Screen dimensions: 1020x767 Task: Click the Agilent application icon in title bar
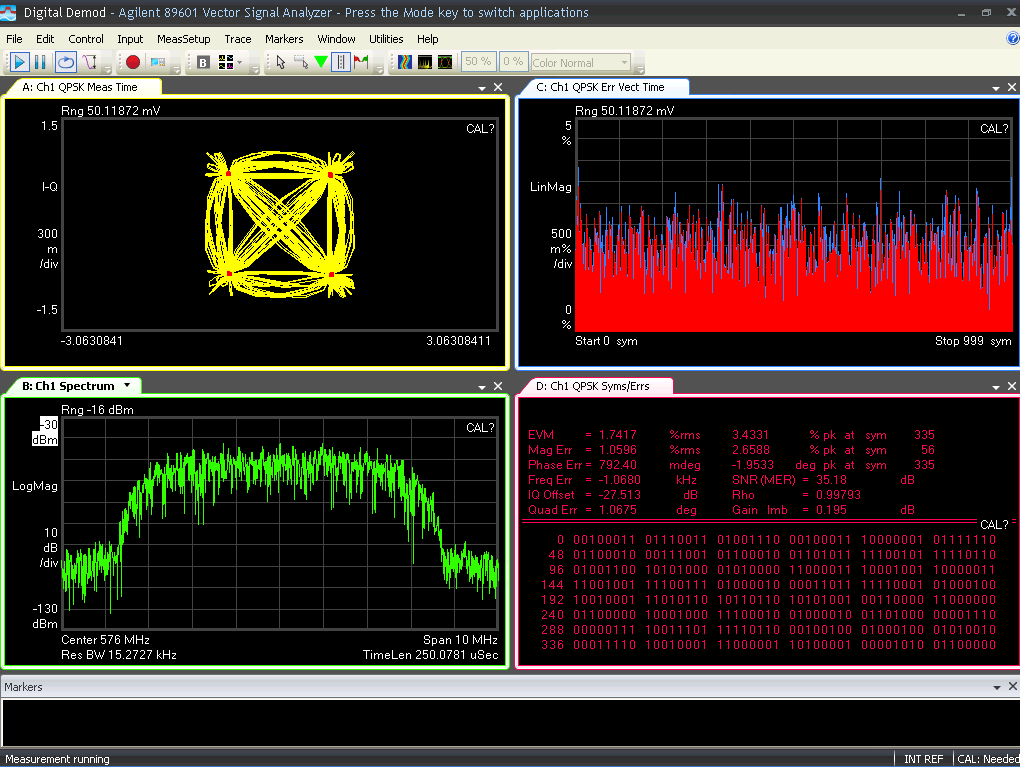point(9,12)
